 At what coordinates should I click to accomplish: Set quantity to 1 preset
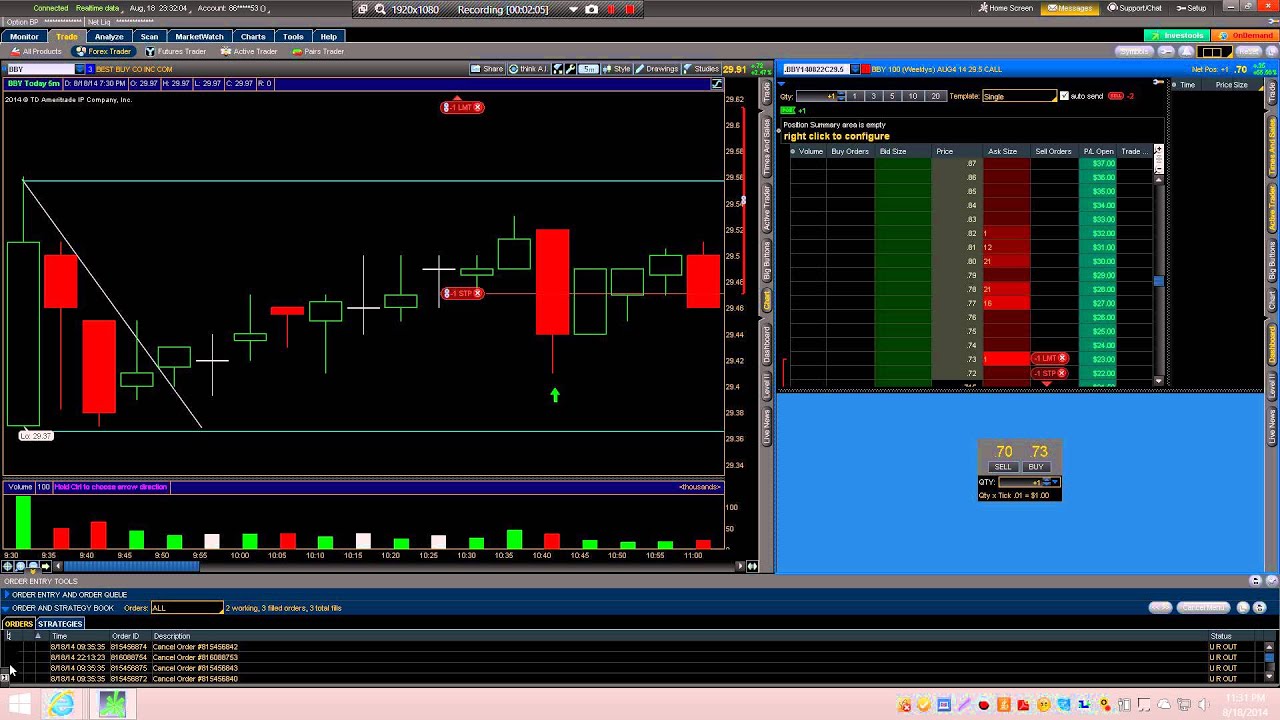(x=855, y=96)
